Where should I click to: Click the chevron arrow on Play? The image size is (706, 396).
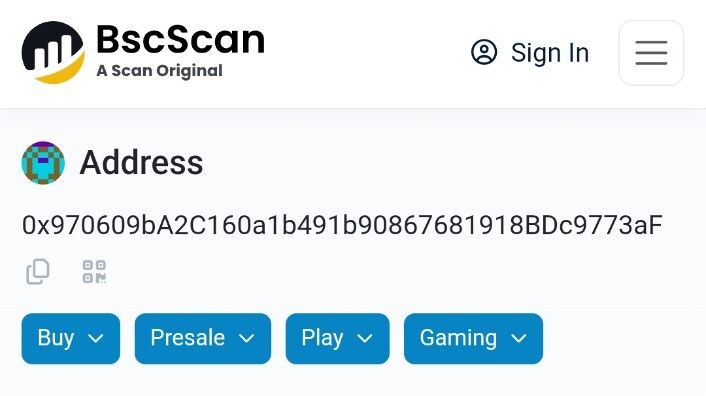pyautogui.click(x=365, y=338)
